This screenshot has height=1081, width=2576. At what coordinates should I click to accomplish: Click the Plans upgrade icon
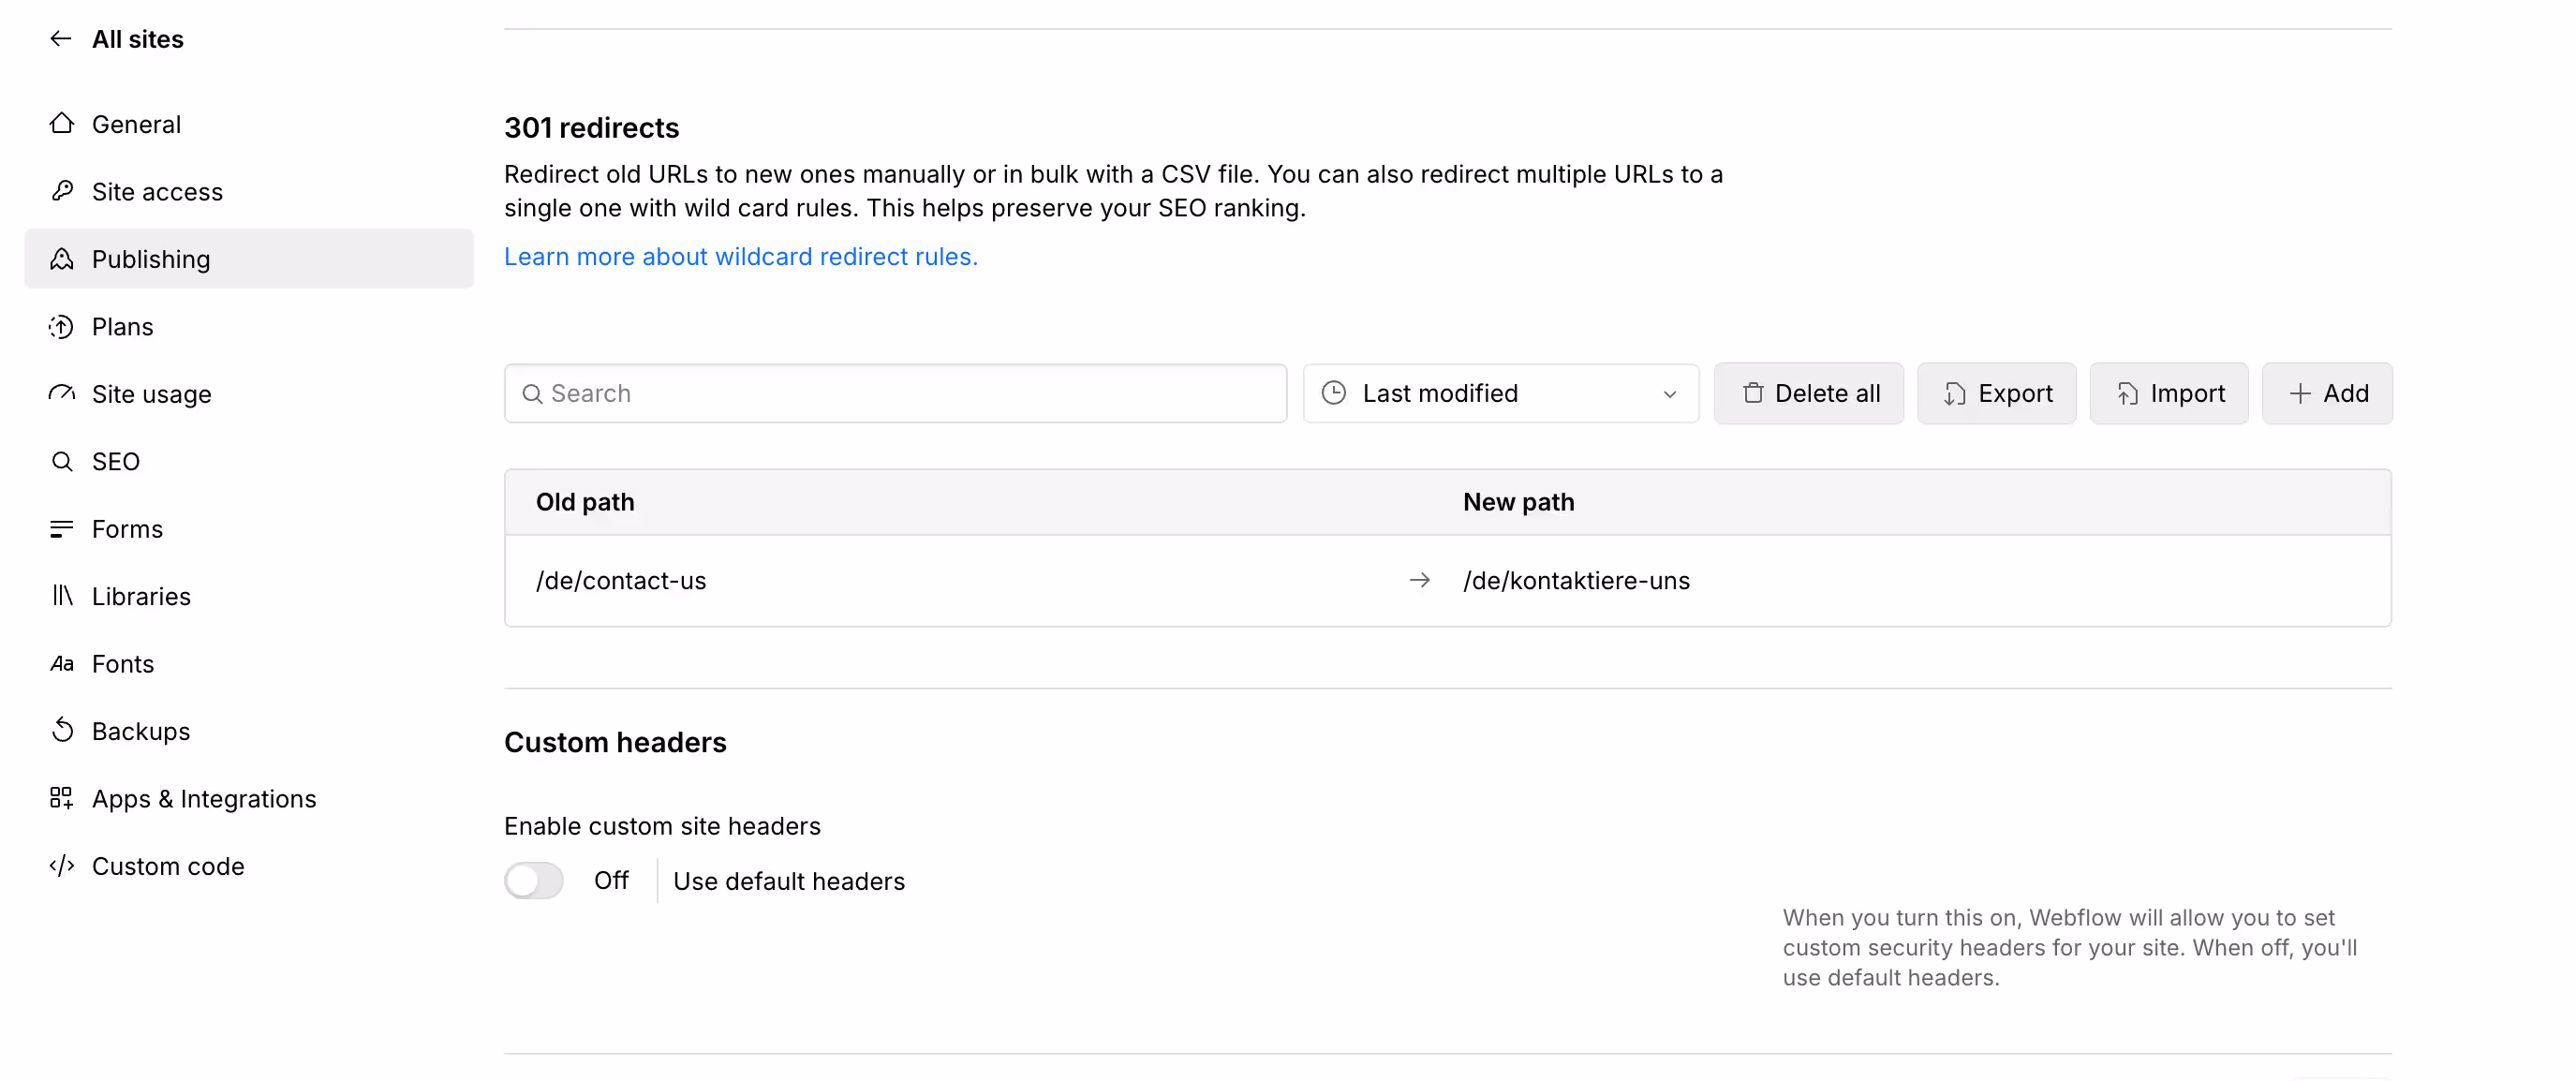pyautogui.click(x=62, y=327)
